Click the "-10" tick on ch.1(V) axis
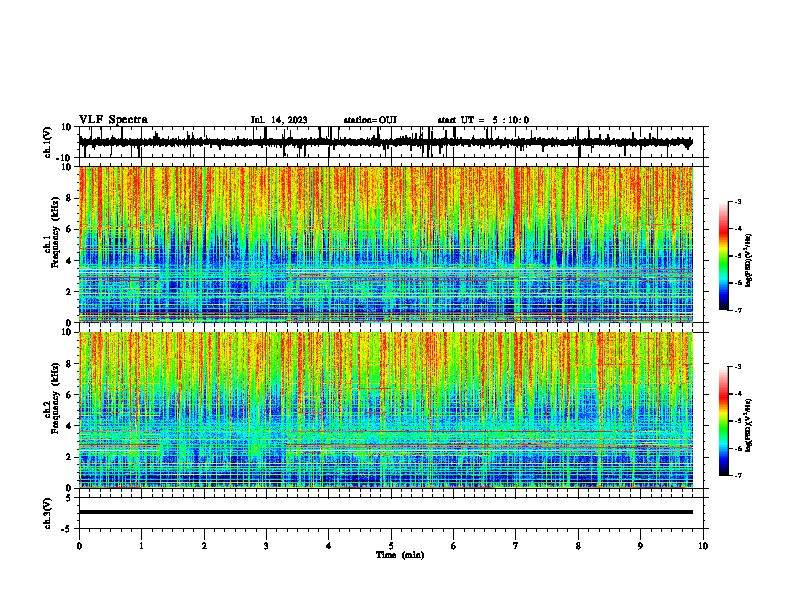 pyautogui.click(x=65, y=158)
